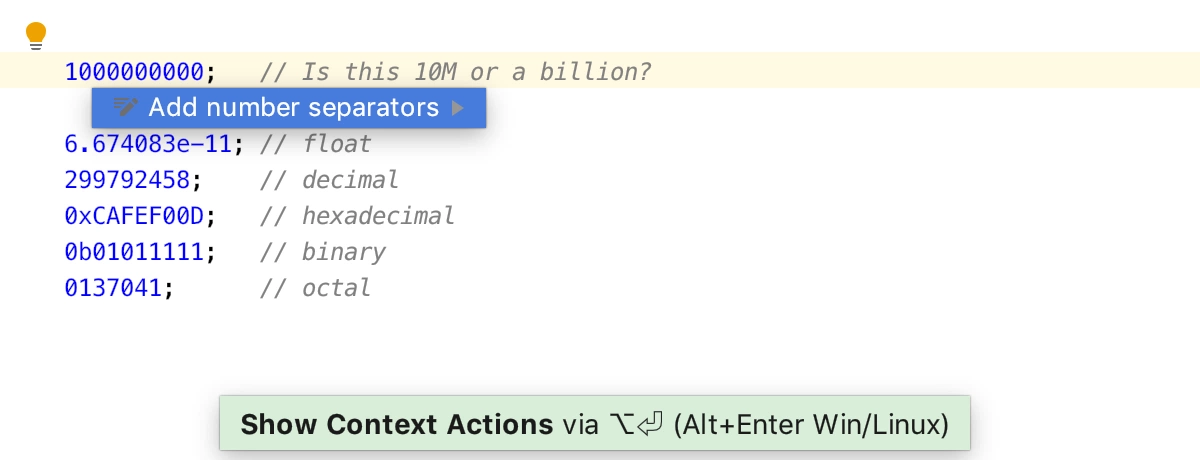
Task: Expand the Add number separators submenu arrow
Action: [x=458, y=108]
